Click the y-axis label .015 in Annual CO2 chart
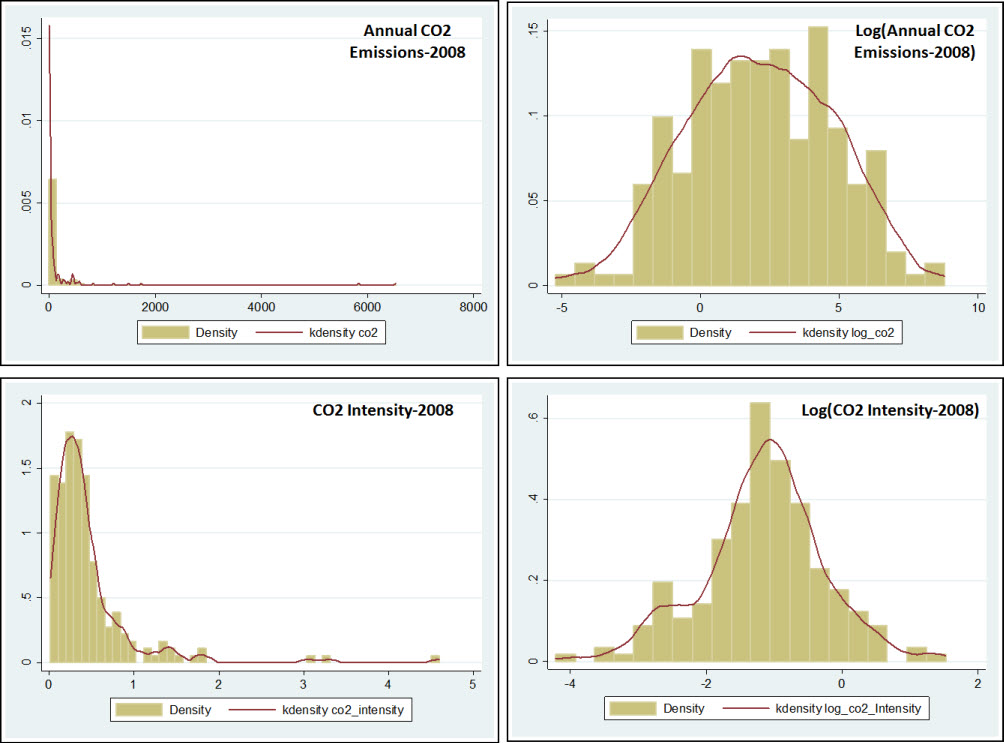Screen dimensions: 1004x743 click(26, 38)
